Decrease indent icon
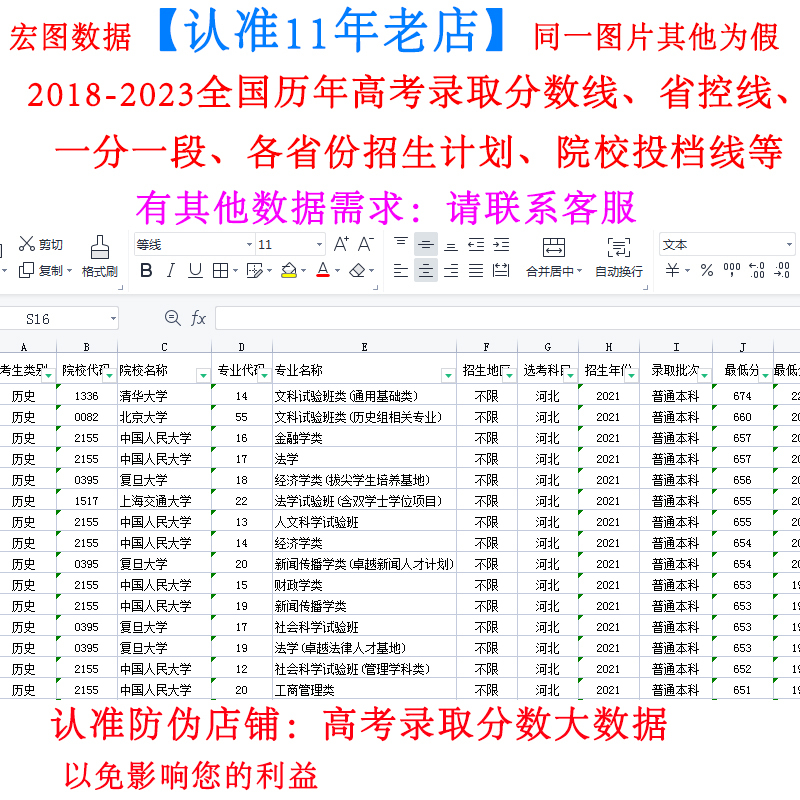The width and height of the screenshot is (800, 800). click(x=476, y=245)
